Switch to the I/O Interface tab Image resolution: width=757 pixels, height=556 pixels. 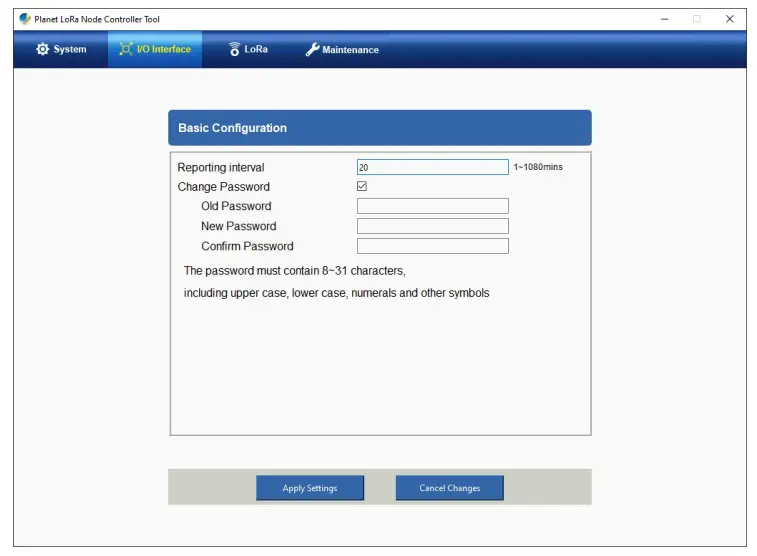coord(155,49)
